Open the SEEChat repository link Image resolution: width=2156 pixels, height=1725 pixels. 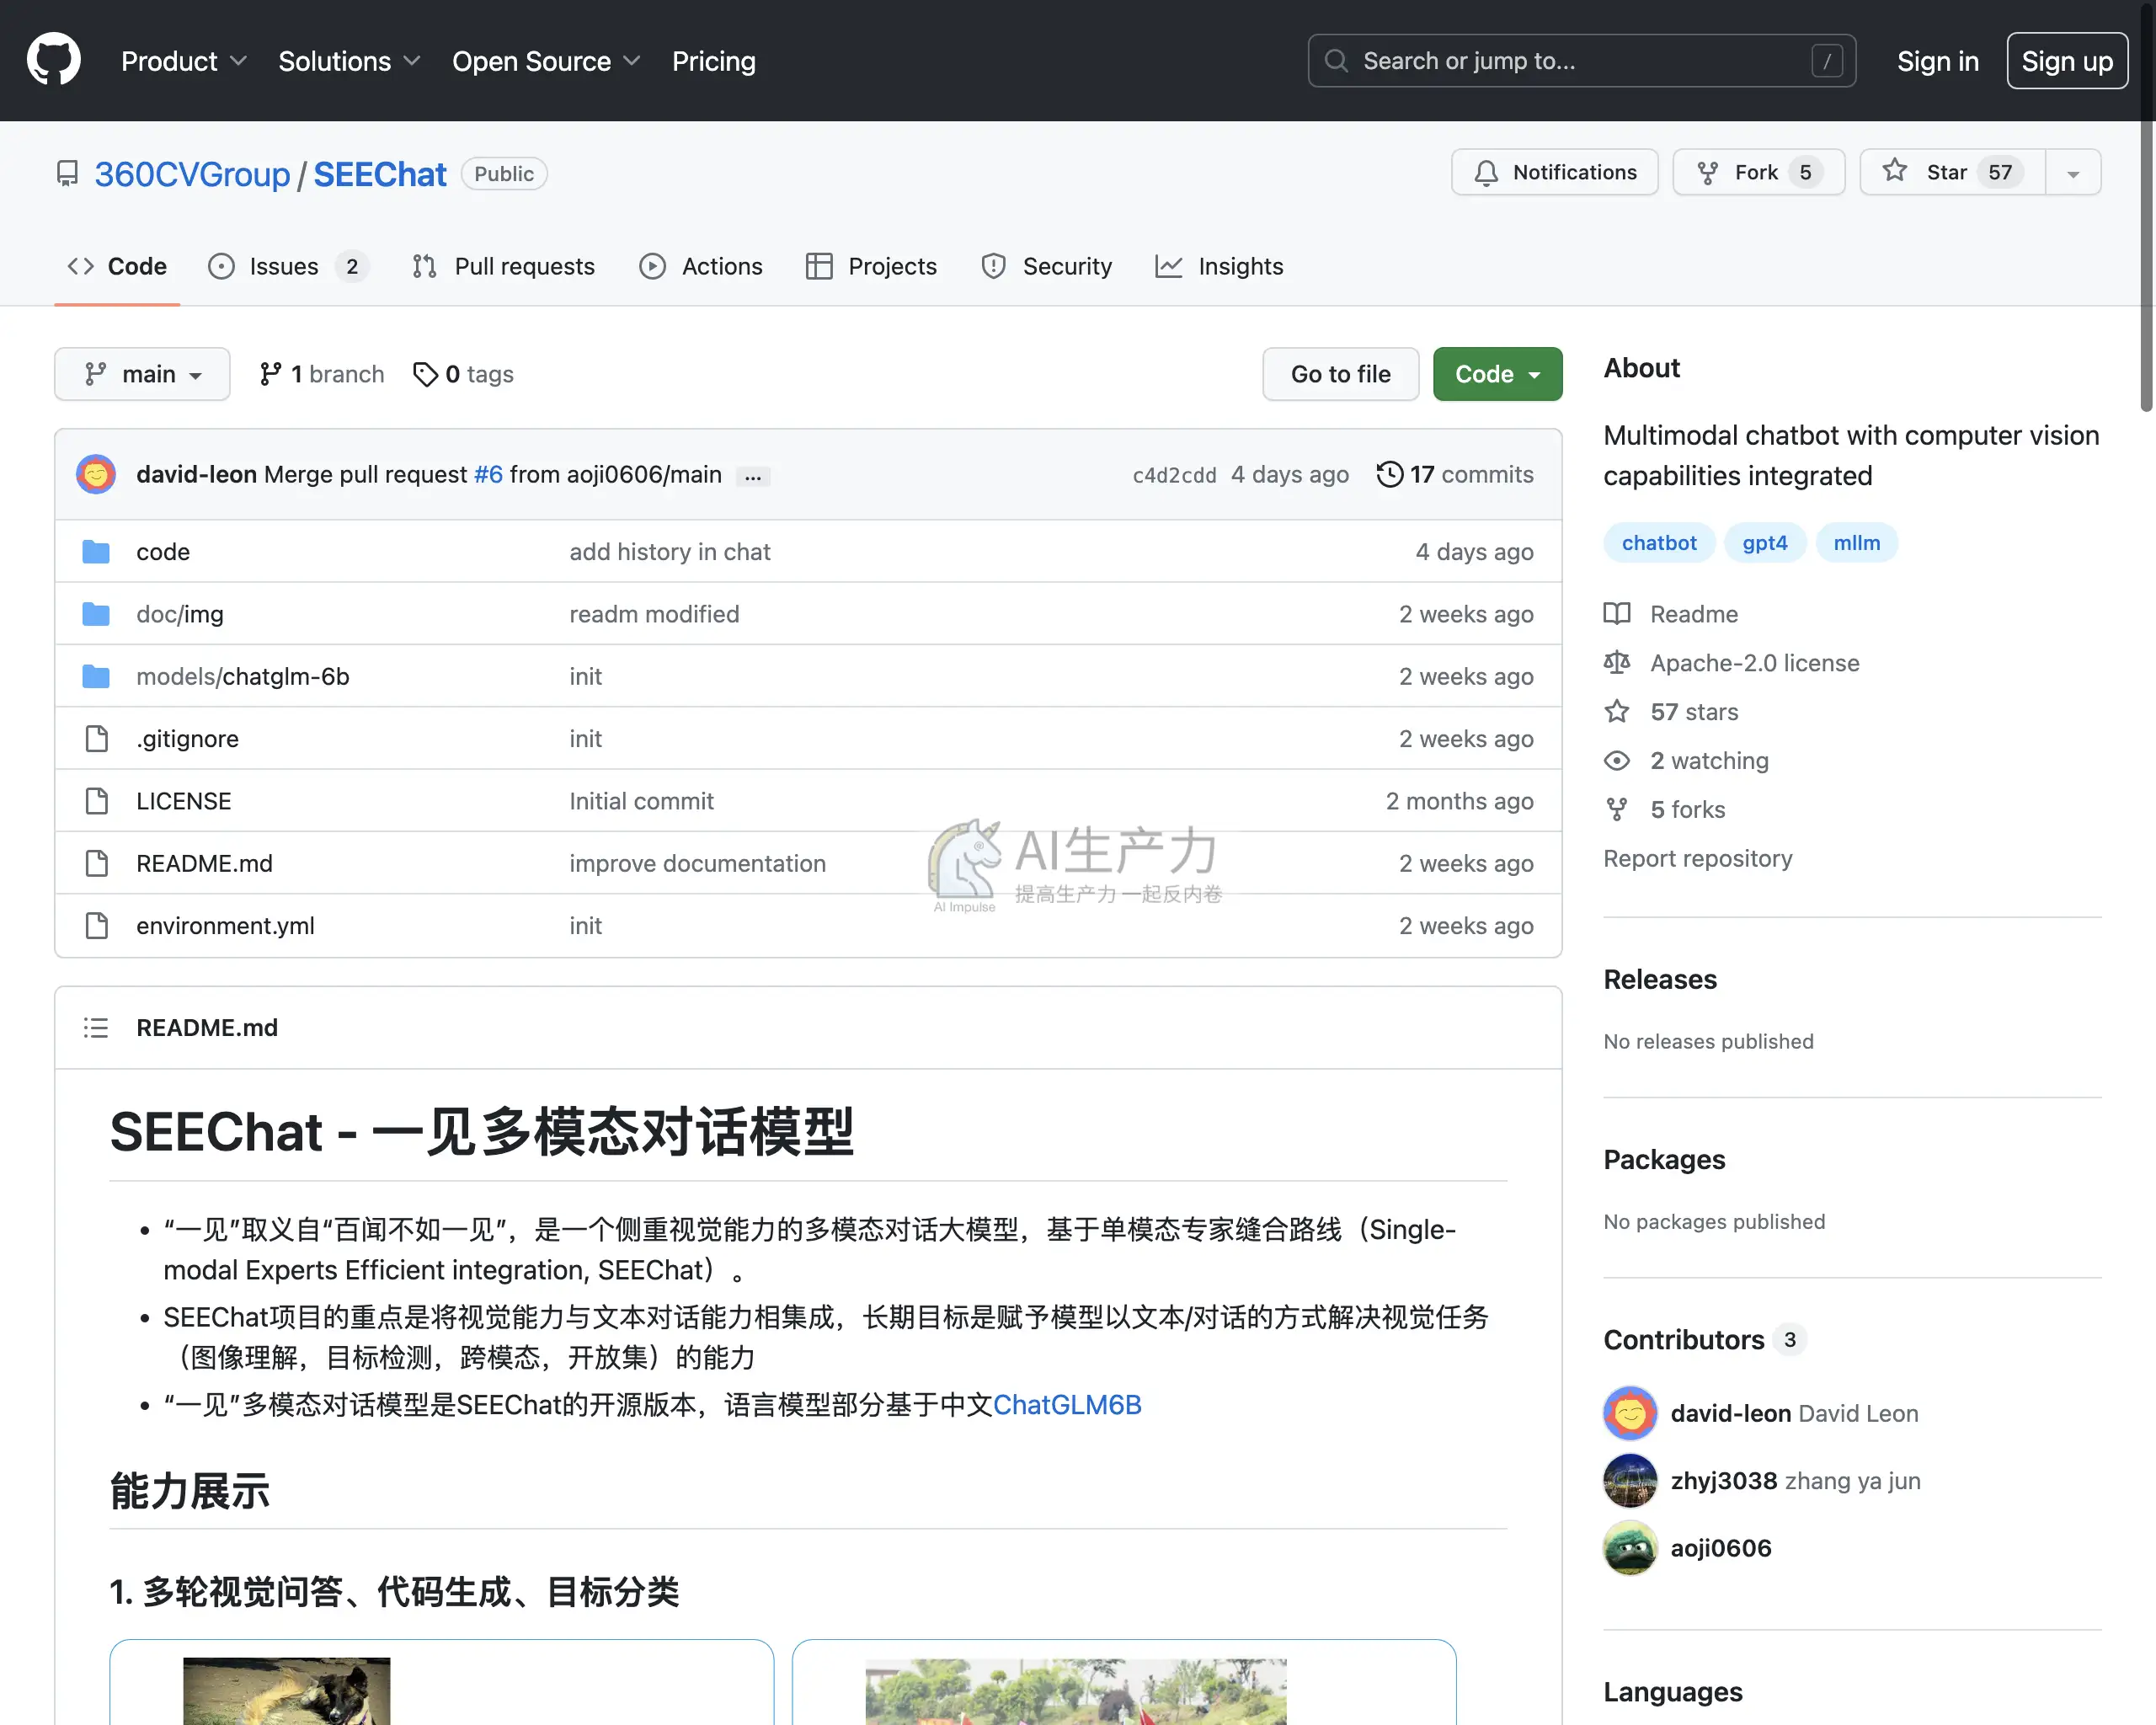point(380,174)
